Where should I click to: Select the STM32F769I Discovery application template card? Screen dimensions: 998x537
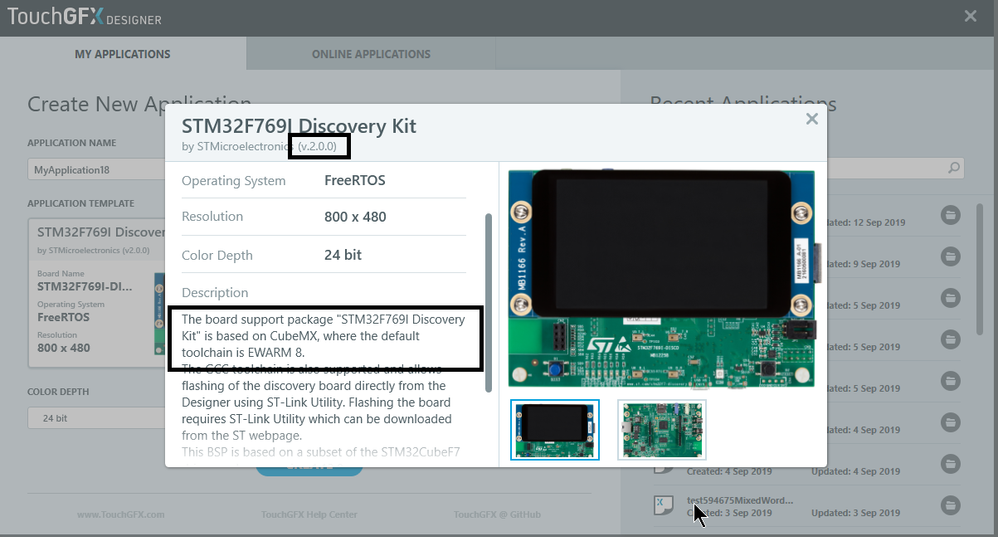tap(96, 293)
